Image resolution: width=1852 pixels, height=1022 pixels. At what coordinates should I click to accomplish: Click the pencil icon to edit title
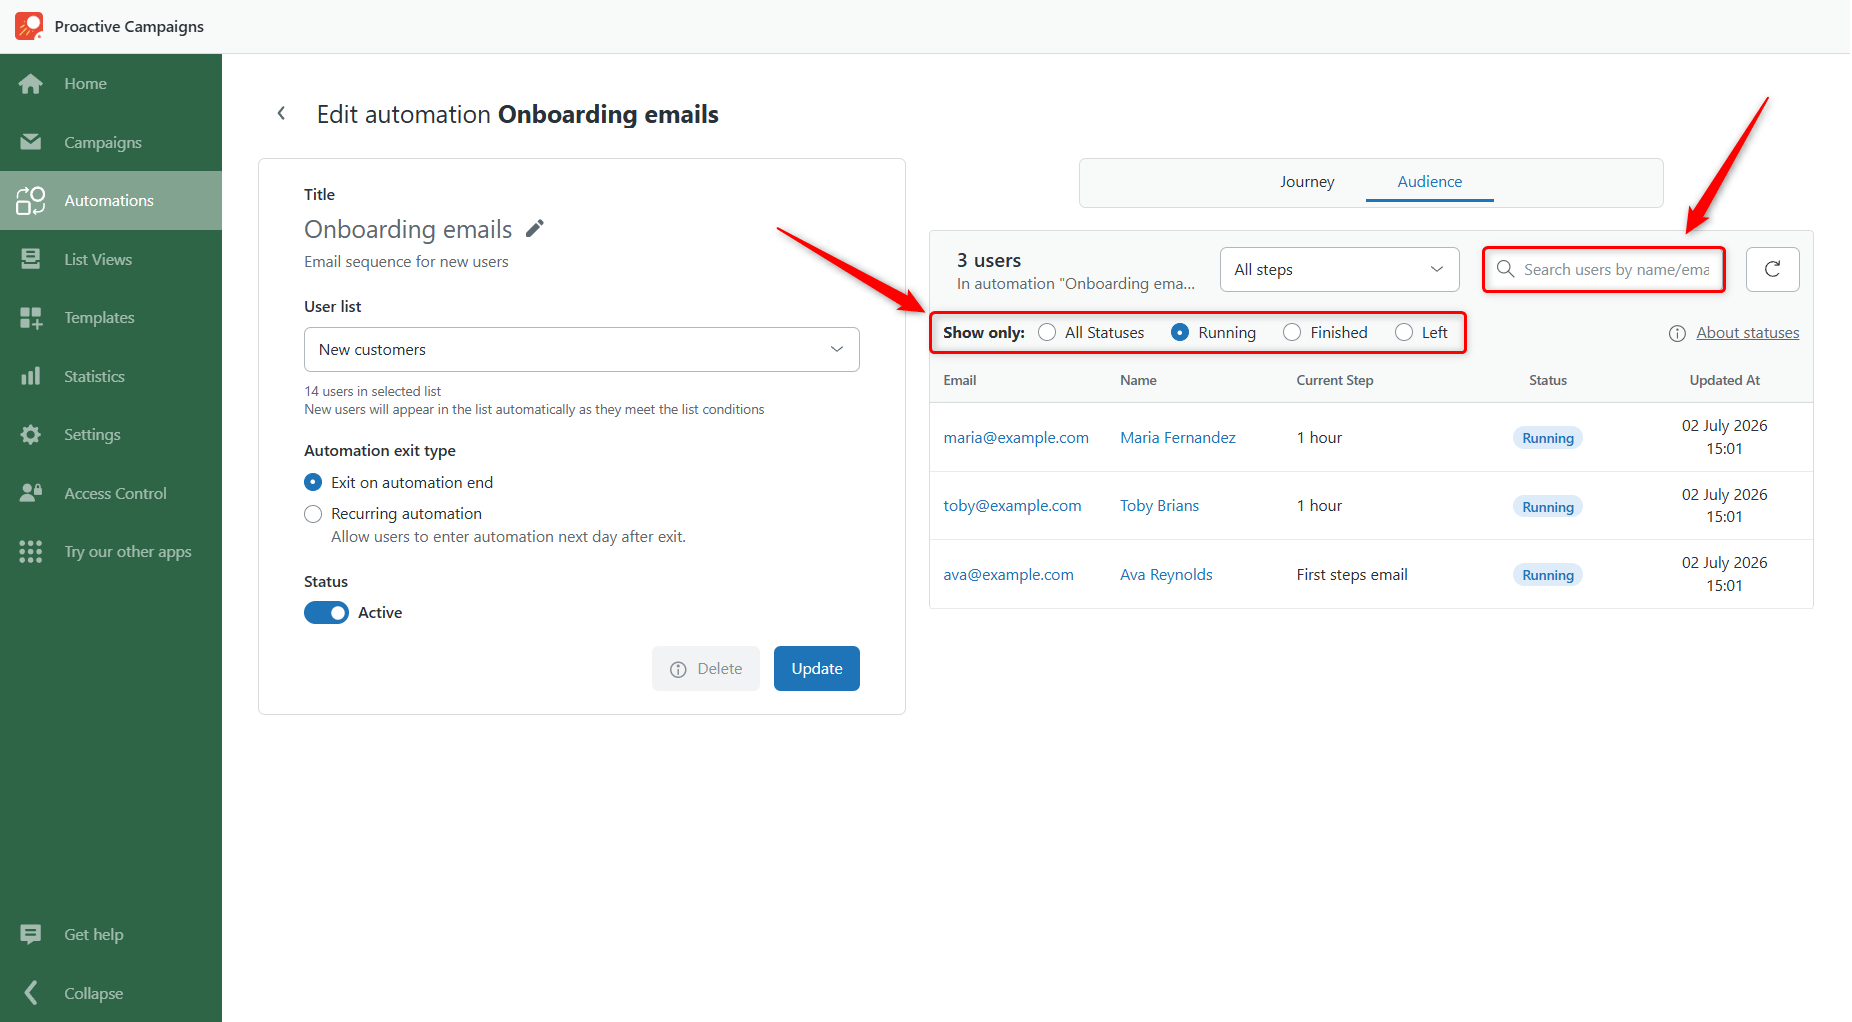[x=535, y=229]
